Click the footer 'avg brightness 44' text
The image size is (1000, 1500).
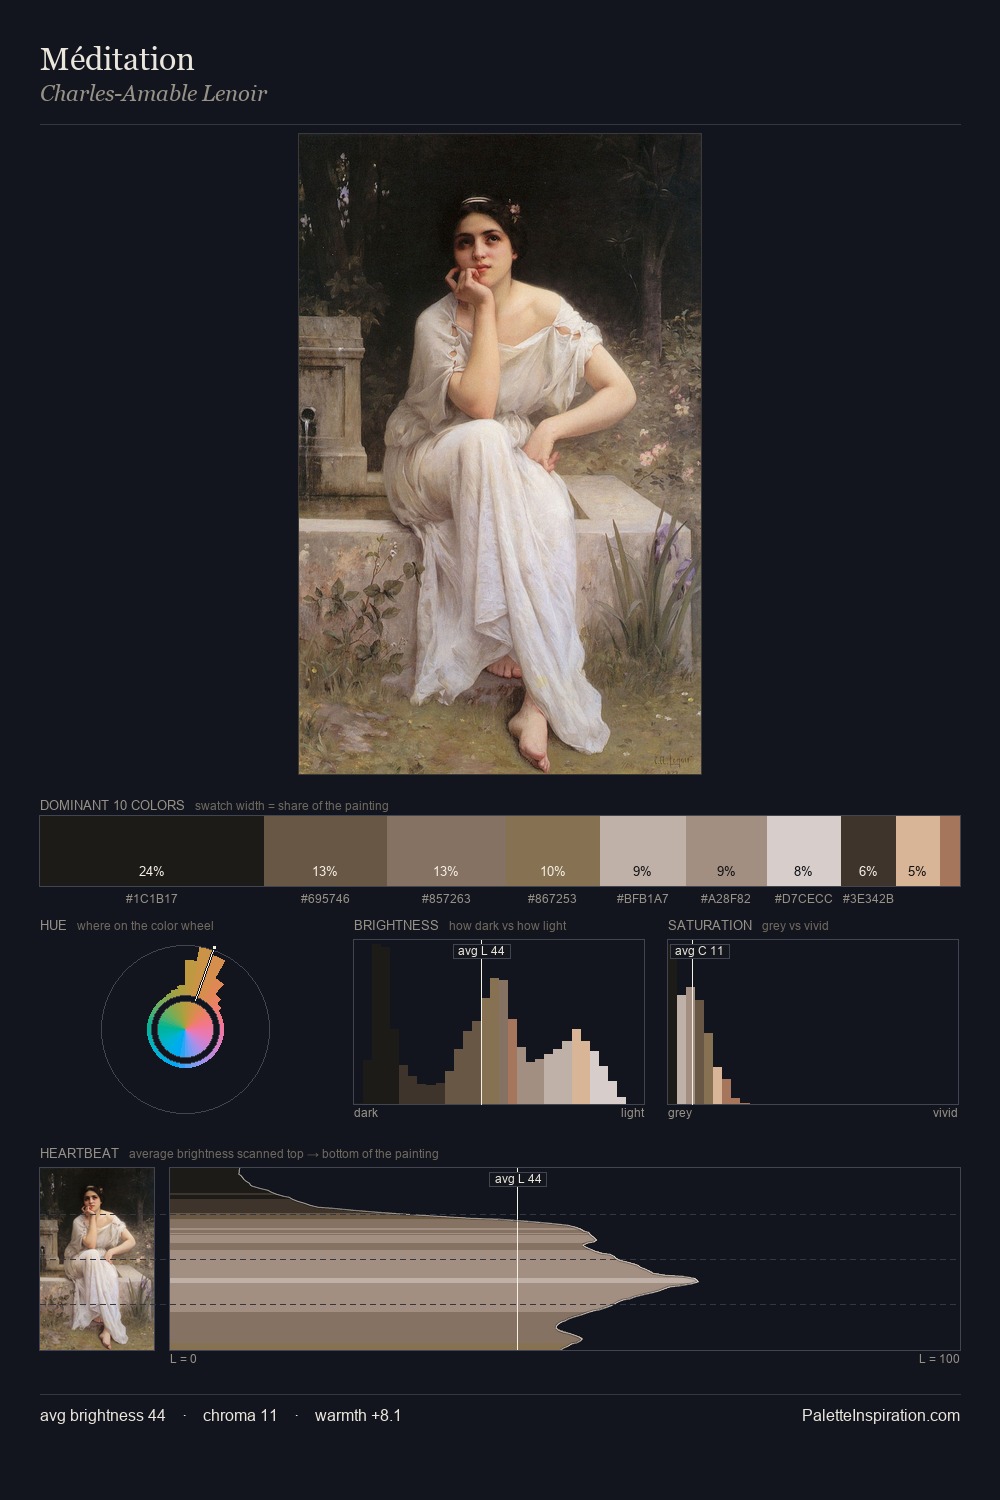point(103,1415)
